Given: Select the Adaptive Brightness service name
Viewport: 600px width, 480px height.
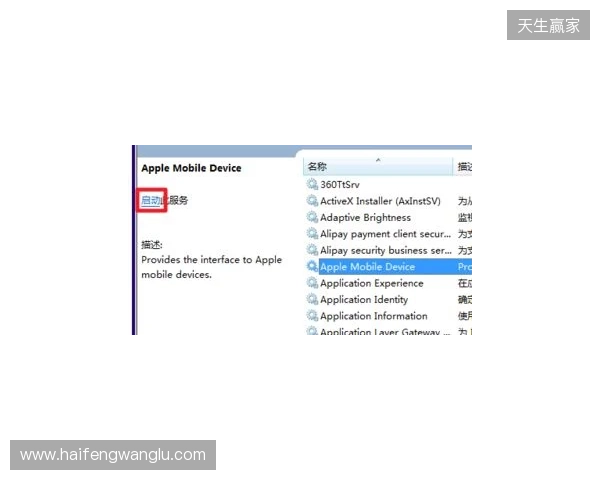Looking at the screenshot, I should pos(365,218).
